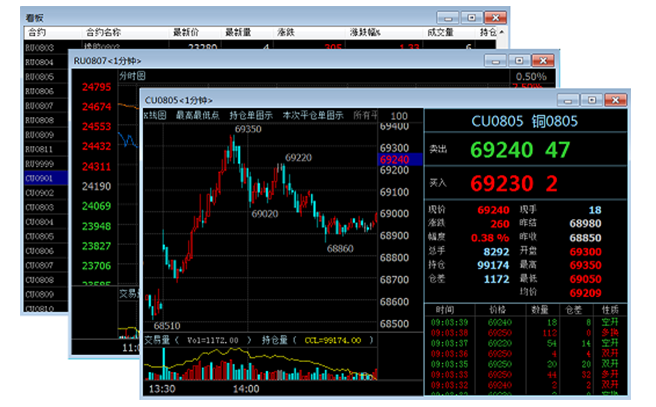Select contract RU0803 row
This screenshot has width=656, height=407.
pyautogui.click(x=39, y=47)
